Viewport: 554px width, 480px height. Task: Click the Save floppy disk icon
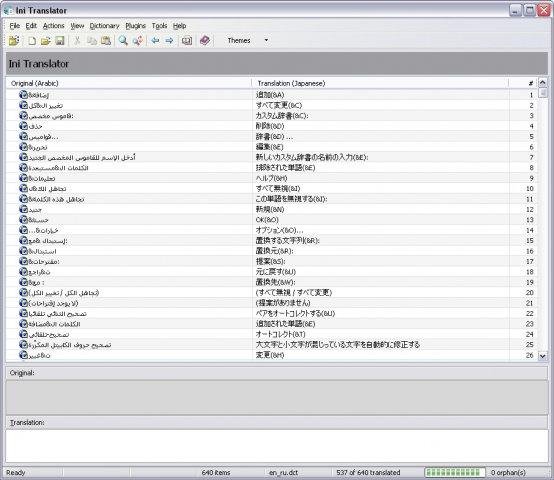pyautogui.click(x=60, y=41)
